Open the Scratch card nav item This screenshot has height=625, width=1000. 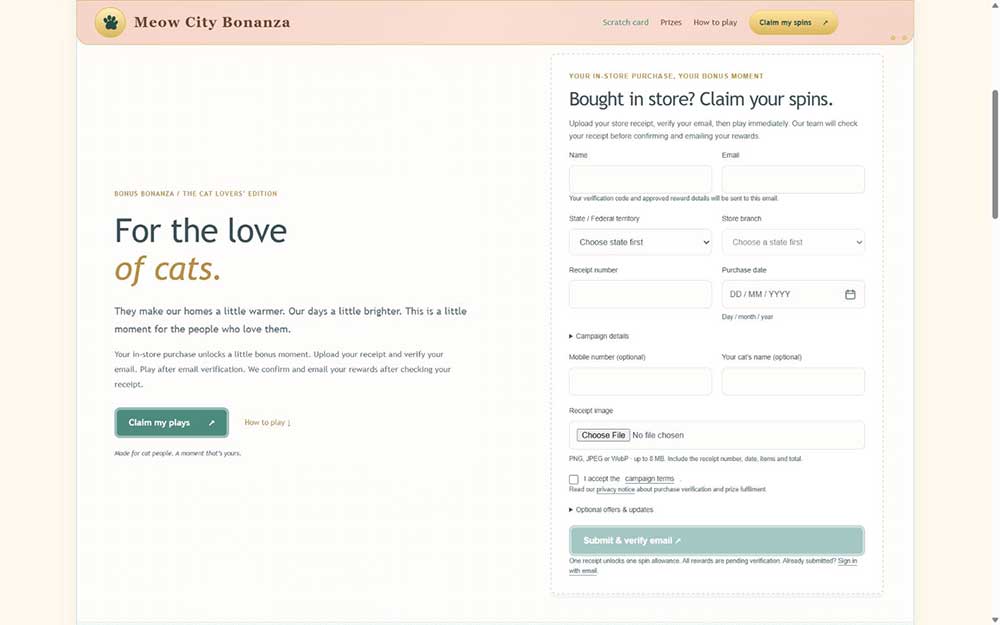pyautogui.click(x=625, y=22)
